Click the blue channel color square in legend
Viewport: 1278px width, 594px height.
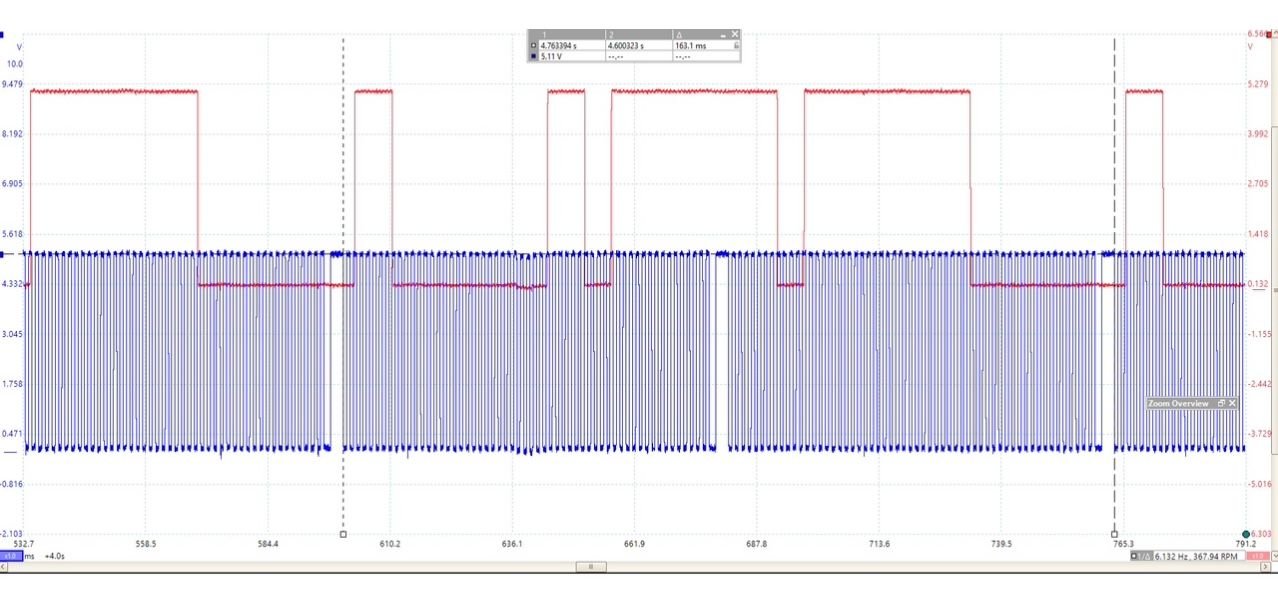click(x=533, y=56)
